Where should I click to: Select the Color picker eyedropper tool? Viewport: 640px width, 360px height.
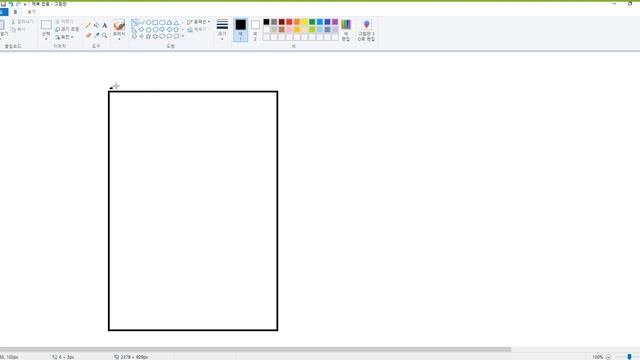(x=96, y=36)
